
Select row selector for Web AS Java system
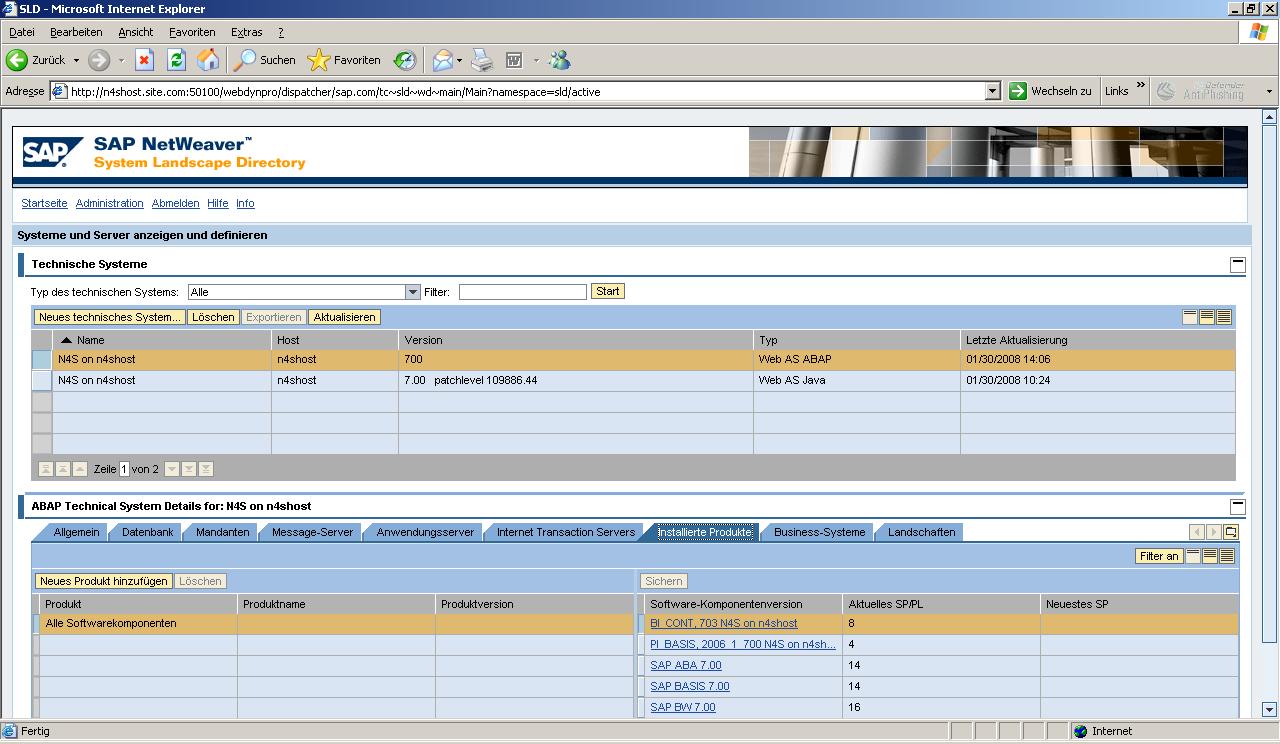pyautogui.click(x=41, y=381)
